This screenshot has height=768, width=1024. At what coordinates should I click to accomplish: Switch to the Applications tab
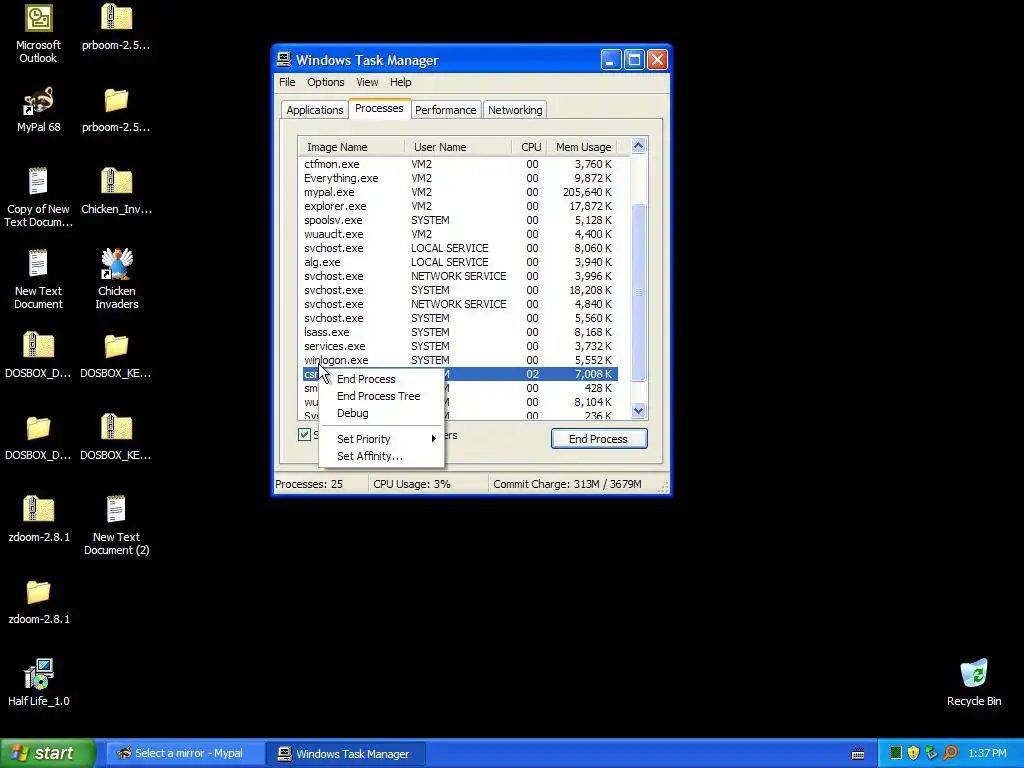[x=315, y=110]
